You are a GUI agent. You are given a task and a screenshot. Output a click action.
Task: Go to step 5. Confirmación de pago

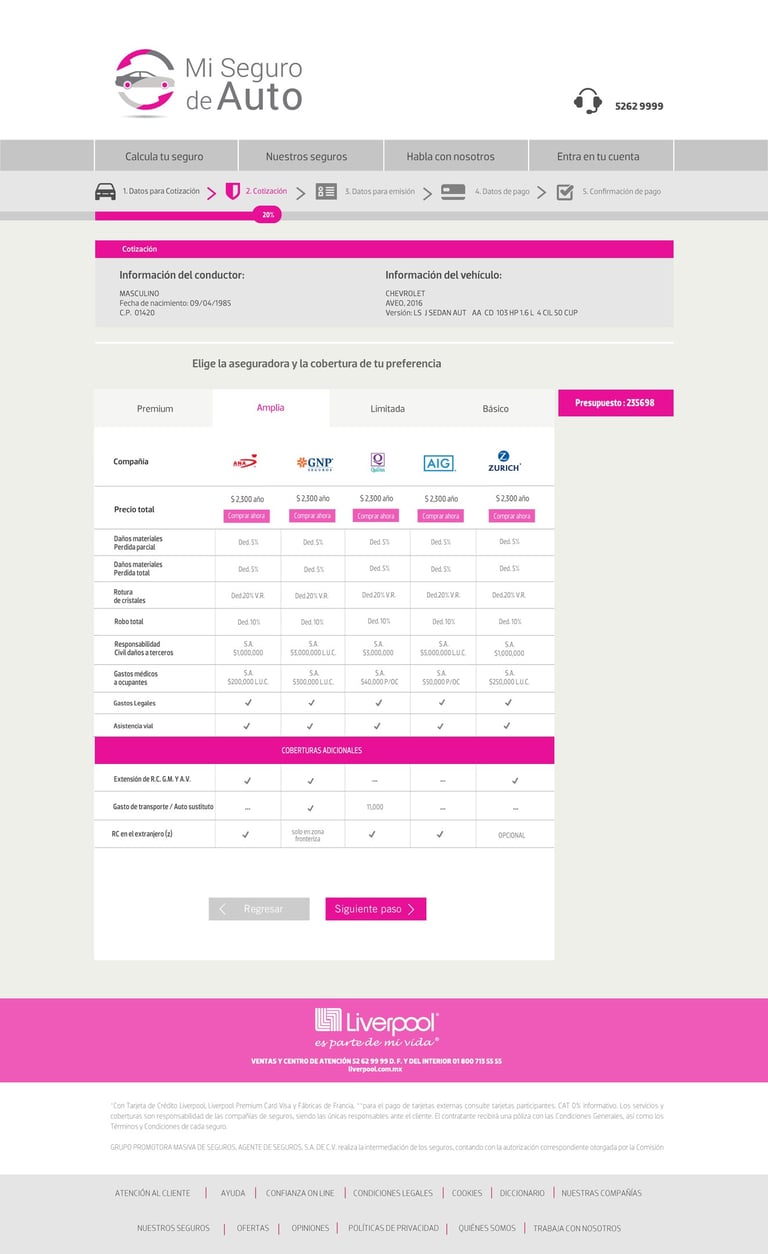(621, 191)
